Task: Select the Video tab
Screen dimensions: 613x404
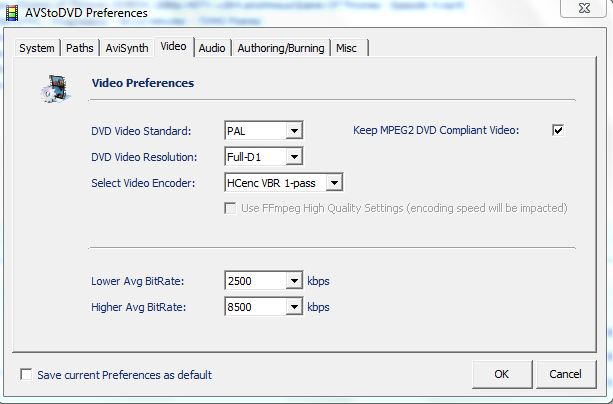Action: tap(173, 47)
